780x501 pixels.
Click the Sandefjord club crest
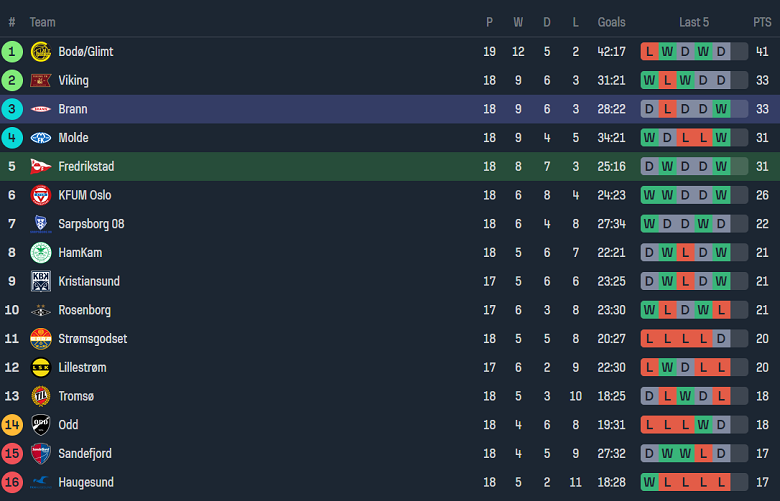click(41, 454)
